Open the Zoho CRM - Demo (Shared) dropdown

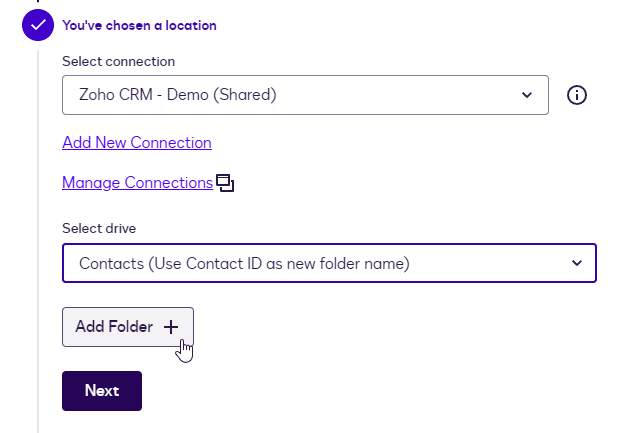(305, 95)
